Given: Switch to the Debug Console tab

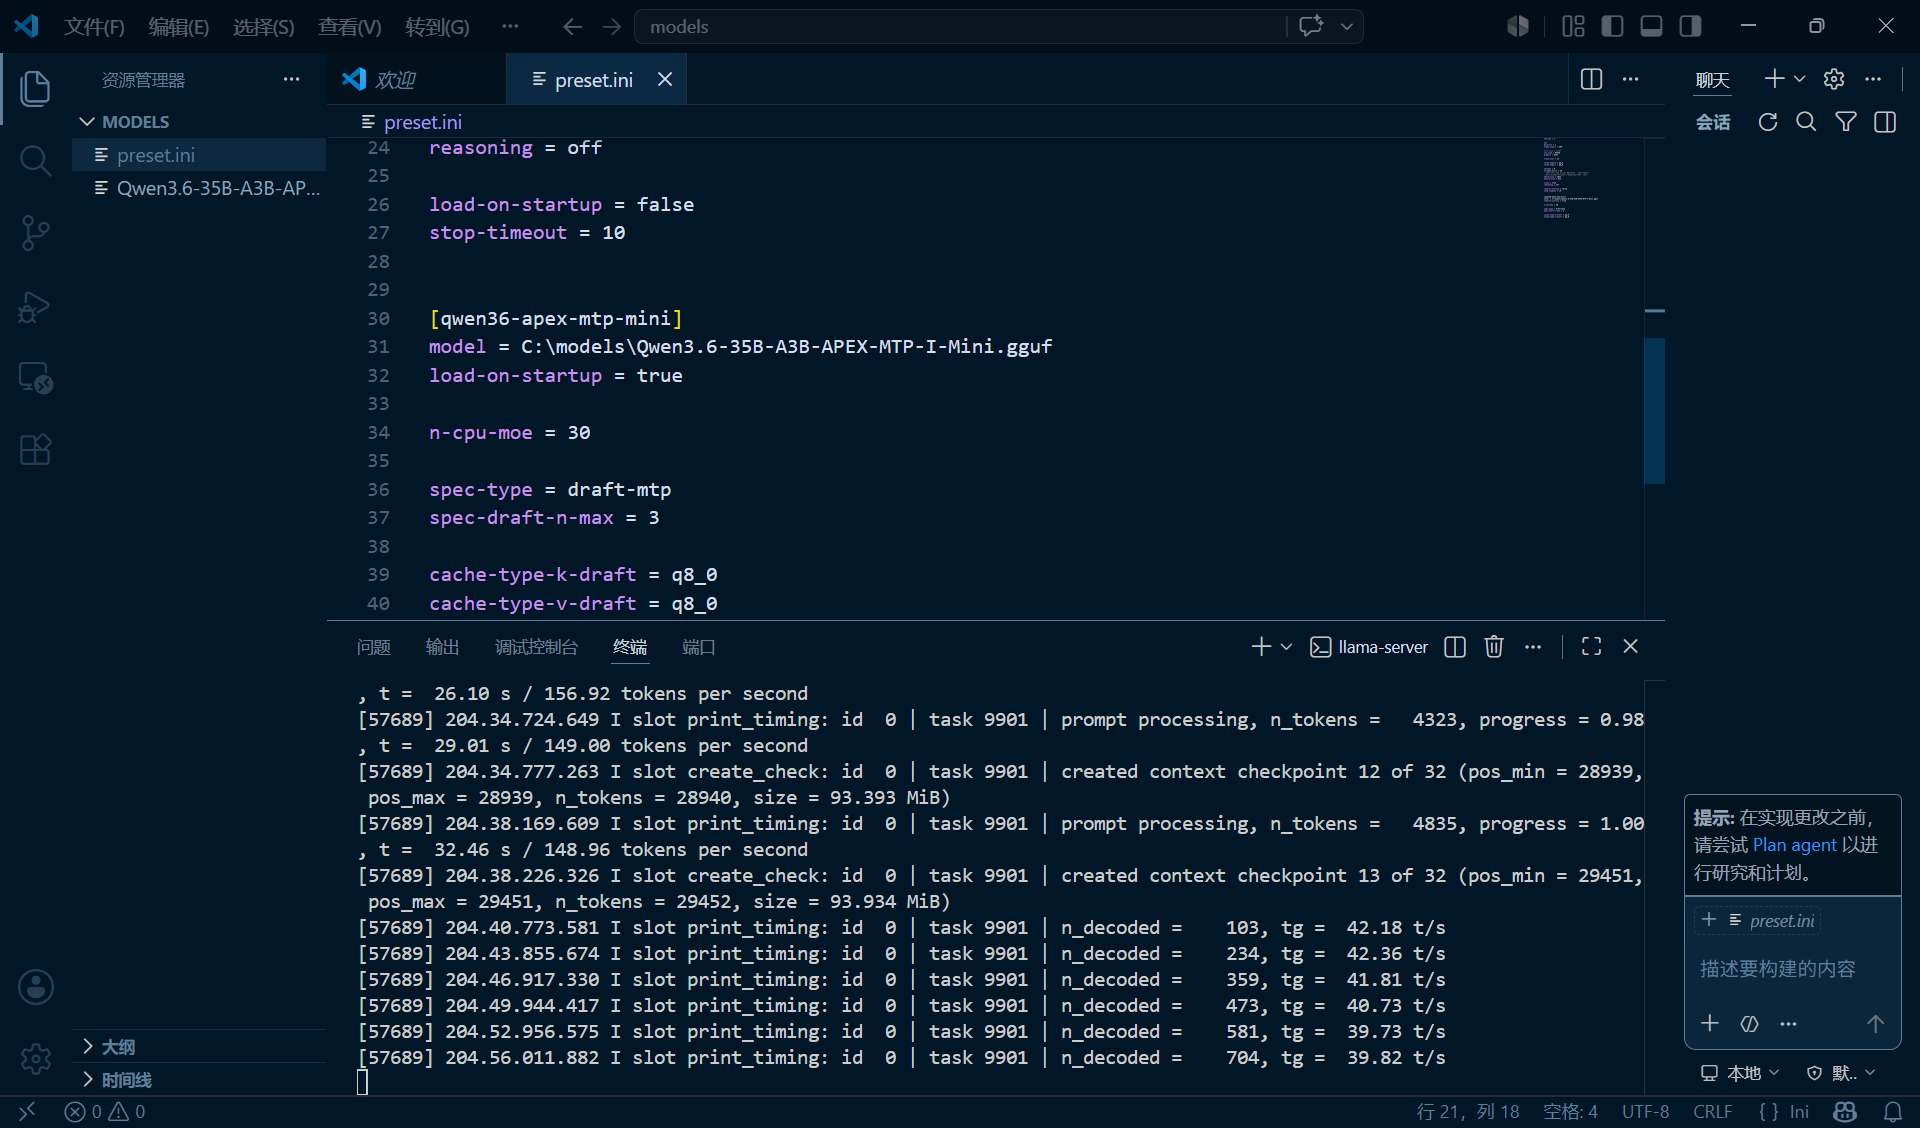Looking at the screenshot, I should pos(536,647).
